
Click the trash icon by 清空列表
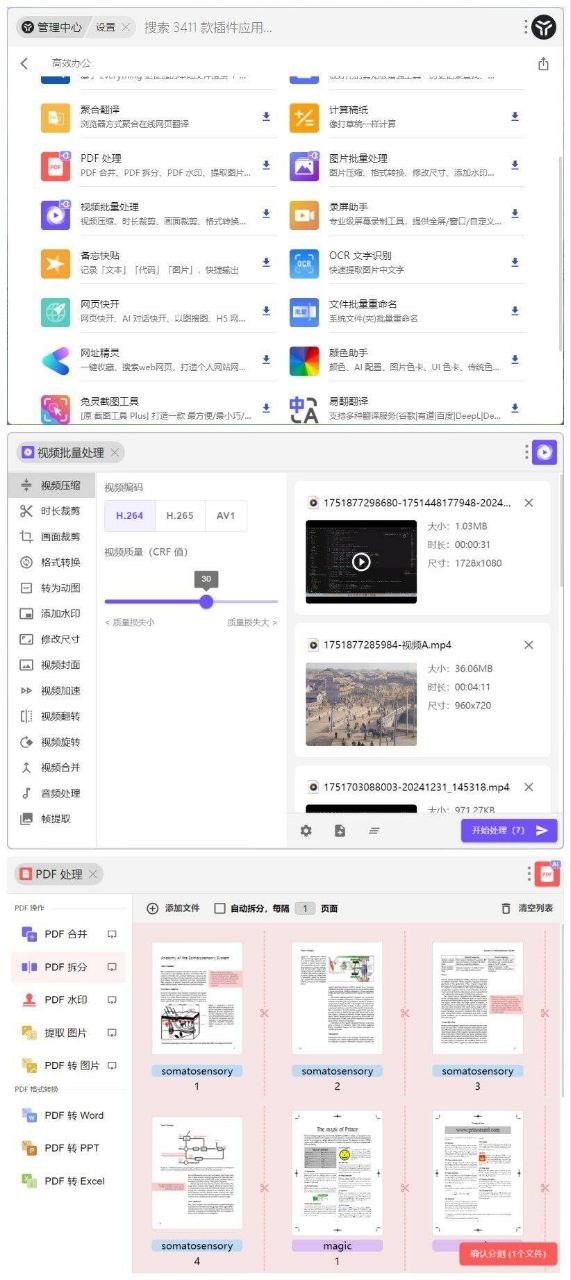pyautogui.click(x=506, y=908)
